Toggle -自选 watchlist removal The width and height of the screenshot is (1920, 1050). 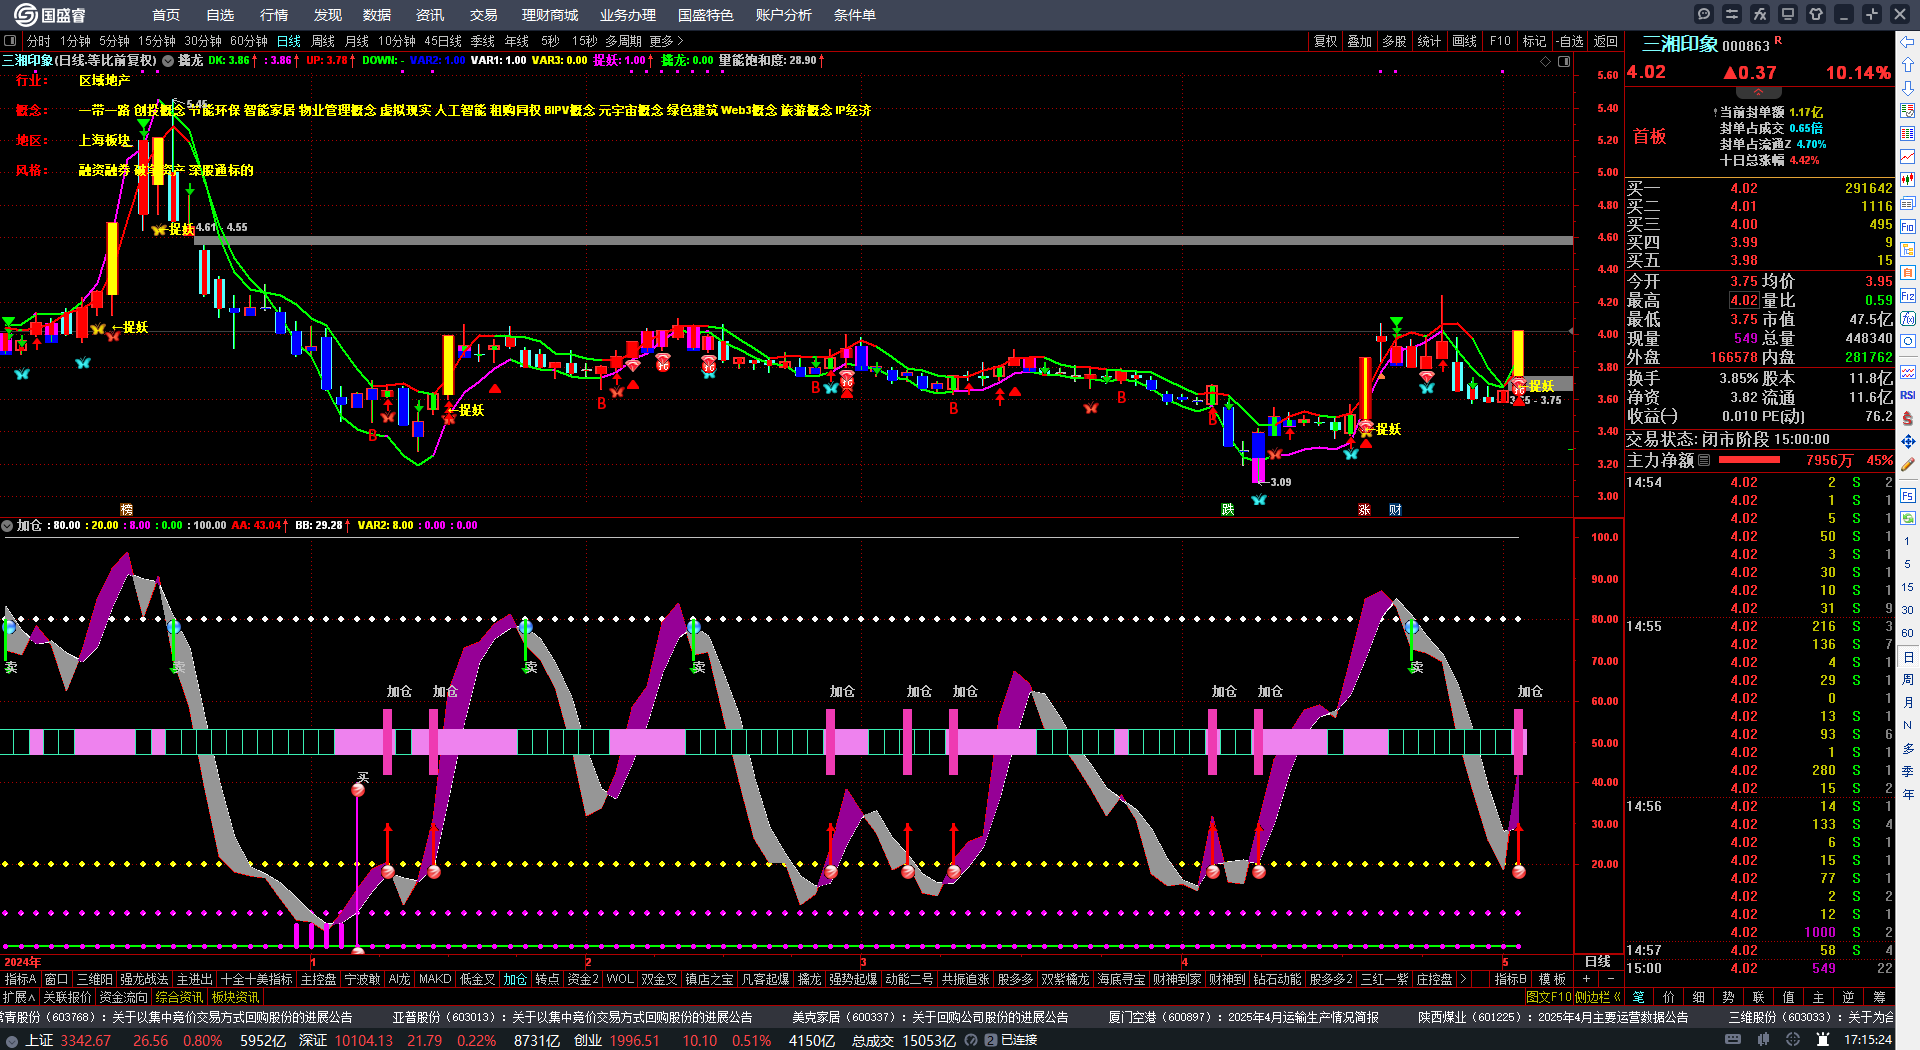pos(1570,41)
